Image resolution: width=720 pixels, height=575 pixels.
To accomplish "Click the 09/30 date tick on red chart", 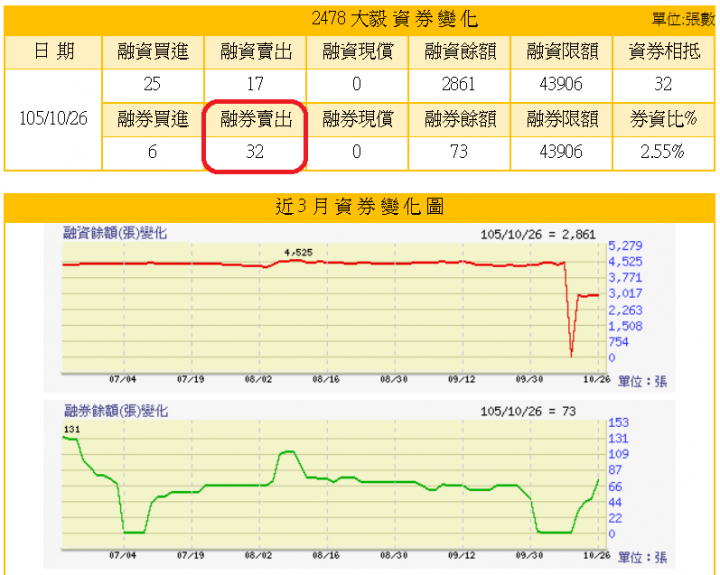I will tap(529, 379).
